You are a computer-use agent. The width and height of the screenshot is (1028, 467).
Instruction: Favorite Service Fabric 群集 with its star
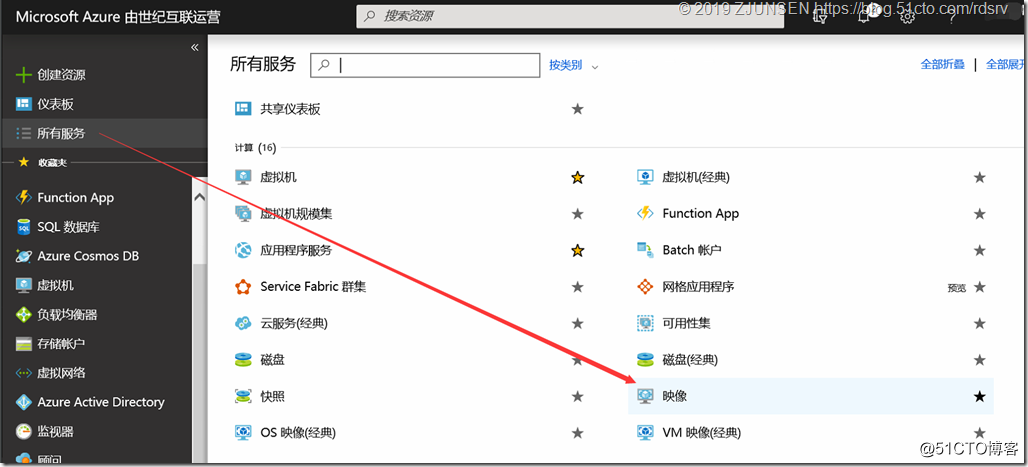(x=578, y=287)
